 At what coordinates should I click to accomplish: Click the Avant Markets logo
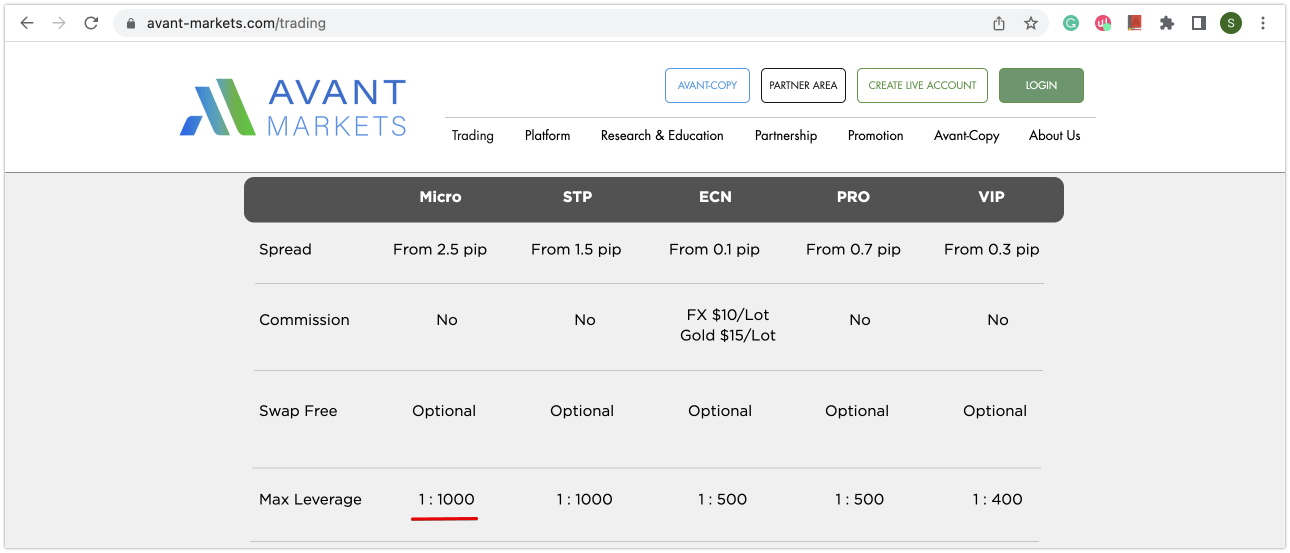coord(293,107)
